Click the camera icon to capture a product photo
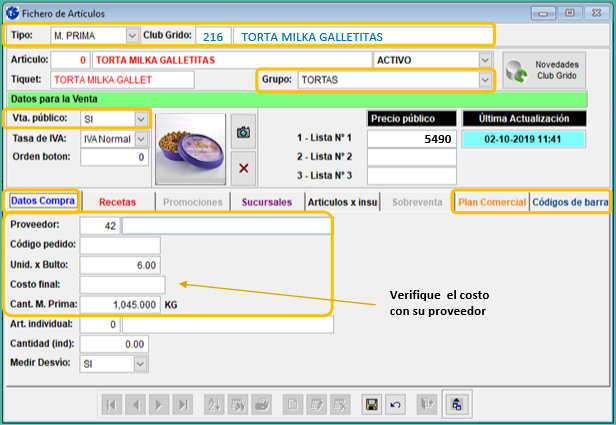 click(243, 131)
